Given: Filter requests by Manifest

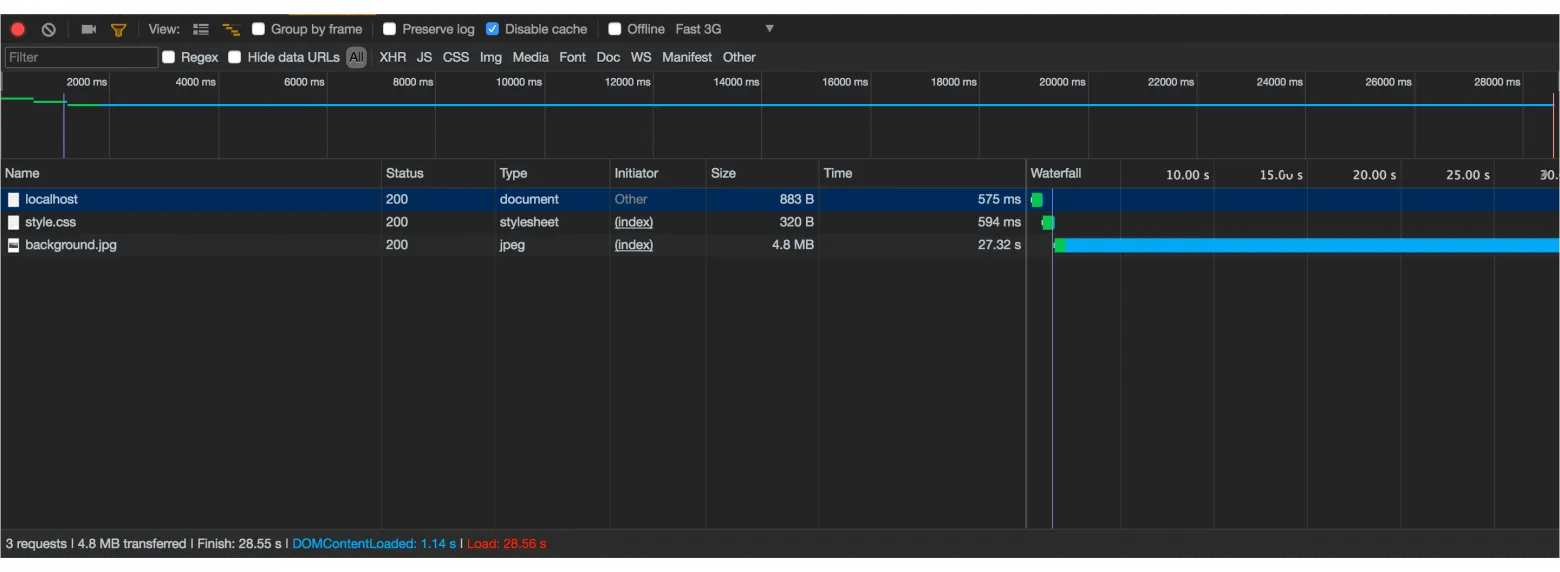Looking at the screenshot, I should [x=687, y=57].
